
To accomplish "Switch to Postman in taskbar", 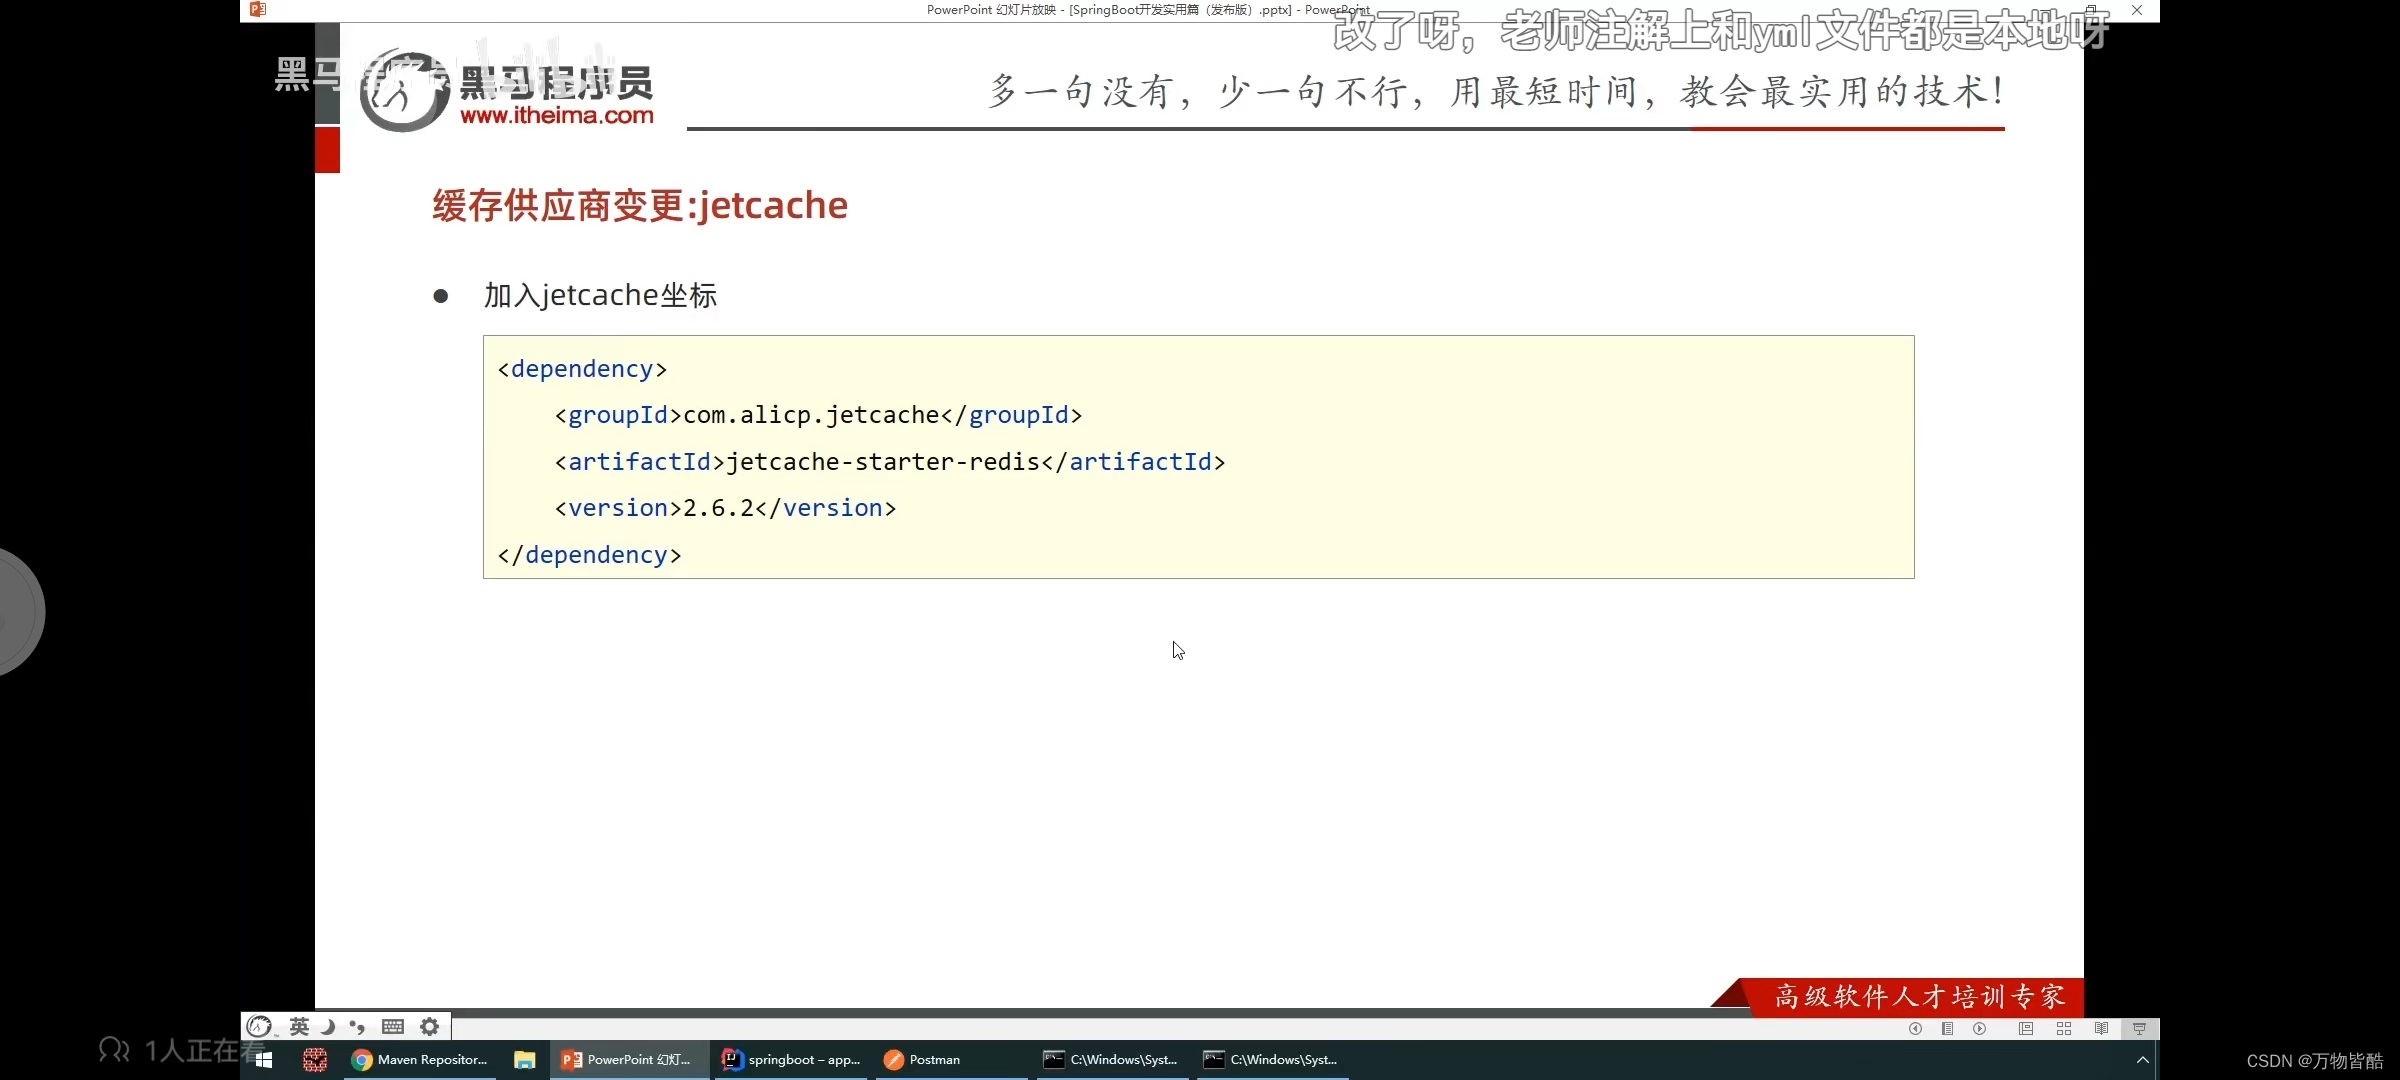I will (x=951, y=1060).
